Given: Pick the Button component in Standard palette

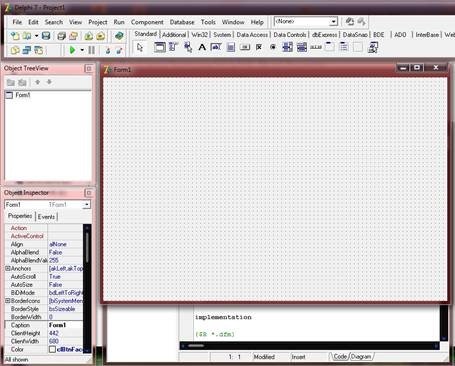Looking at the screenshot, I should click(x=245, y=47).
